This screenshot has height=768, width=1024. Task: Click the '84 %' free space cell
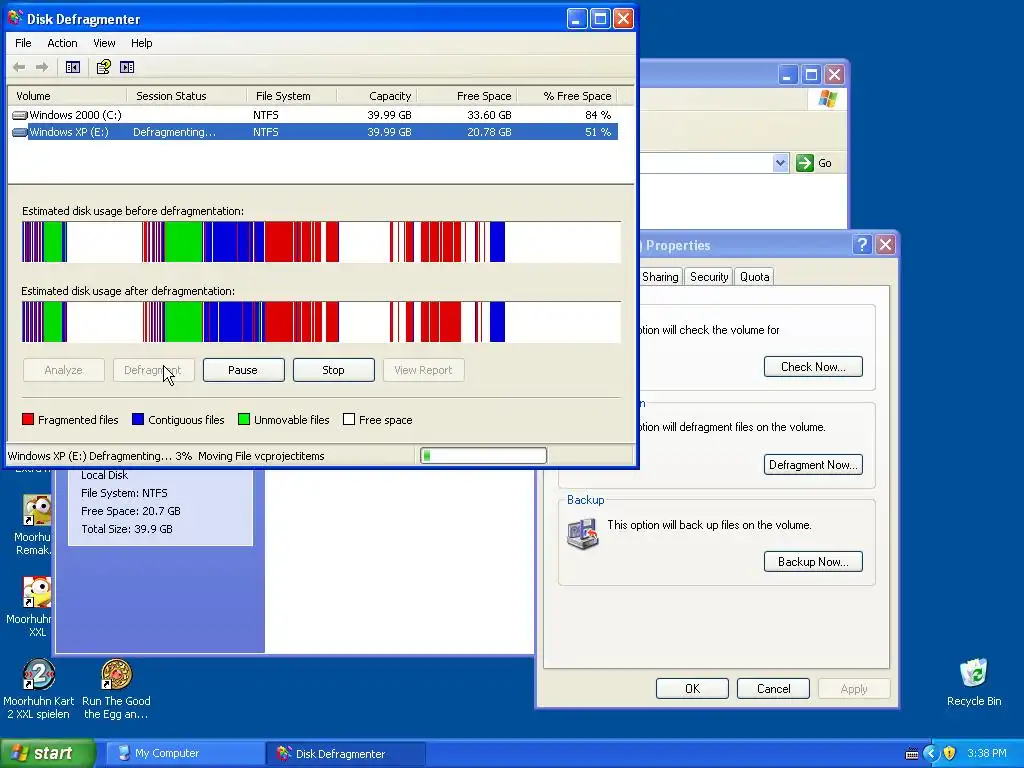tap(598, 115)
